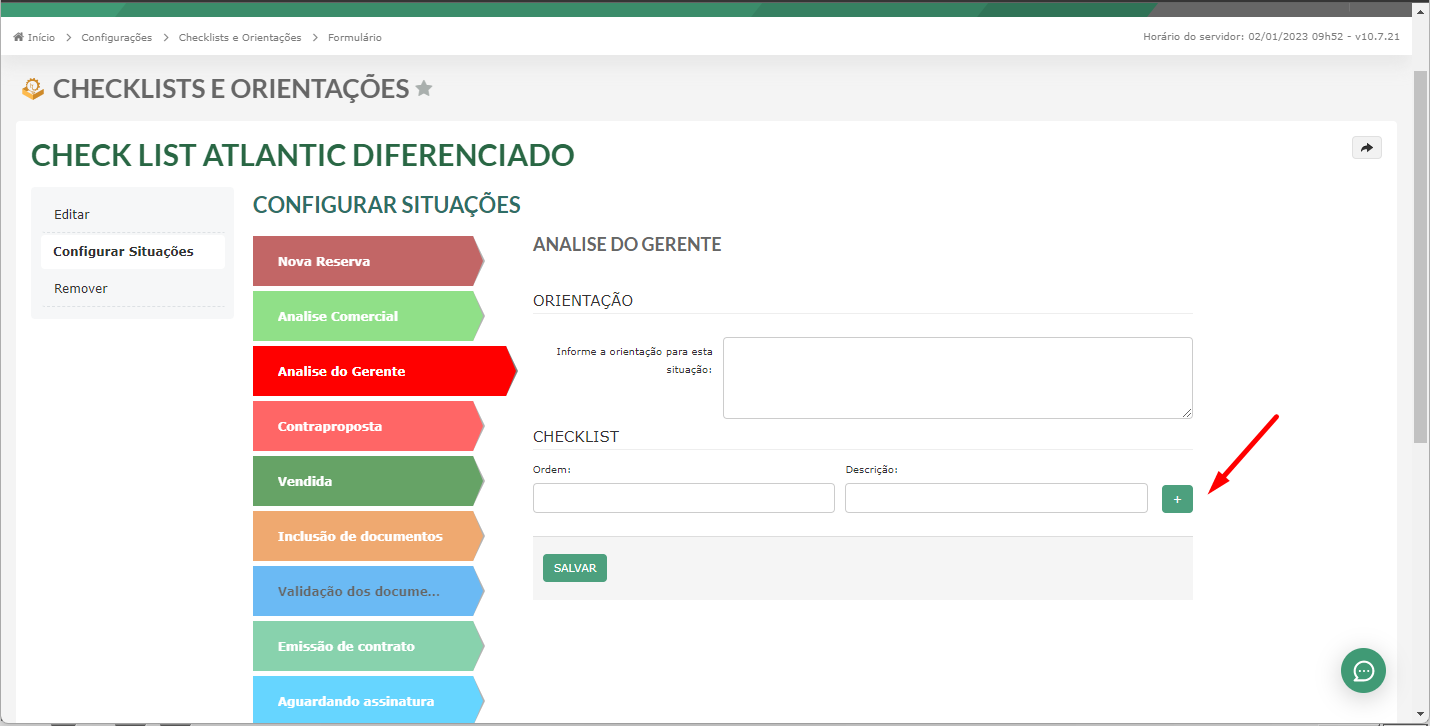1430x726 pixels.
Task: Click the 'CHECKLIST' section heading
Action: point(576,437)
